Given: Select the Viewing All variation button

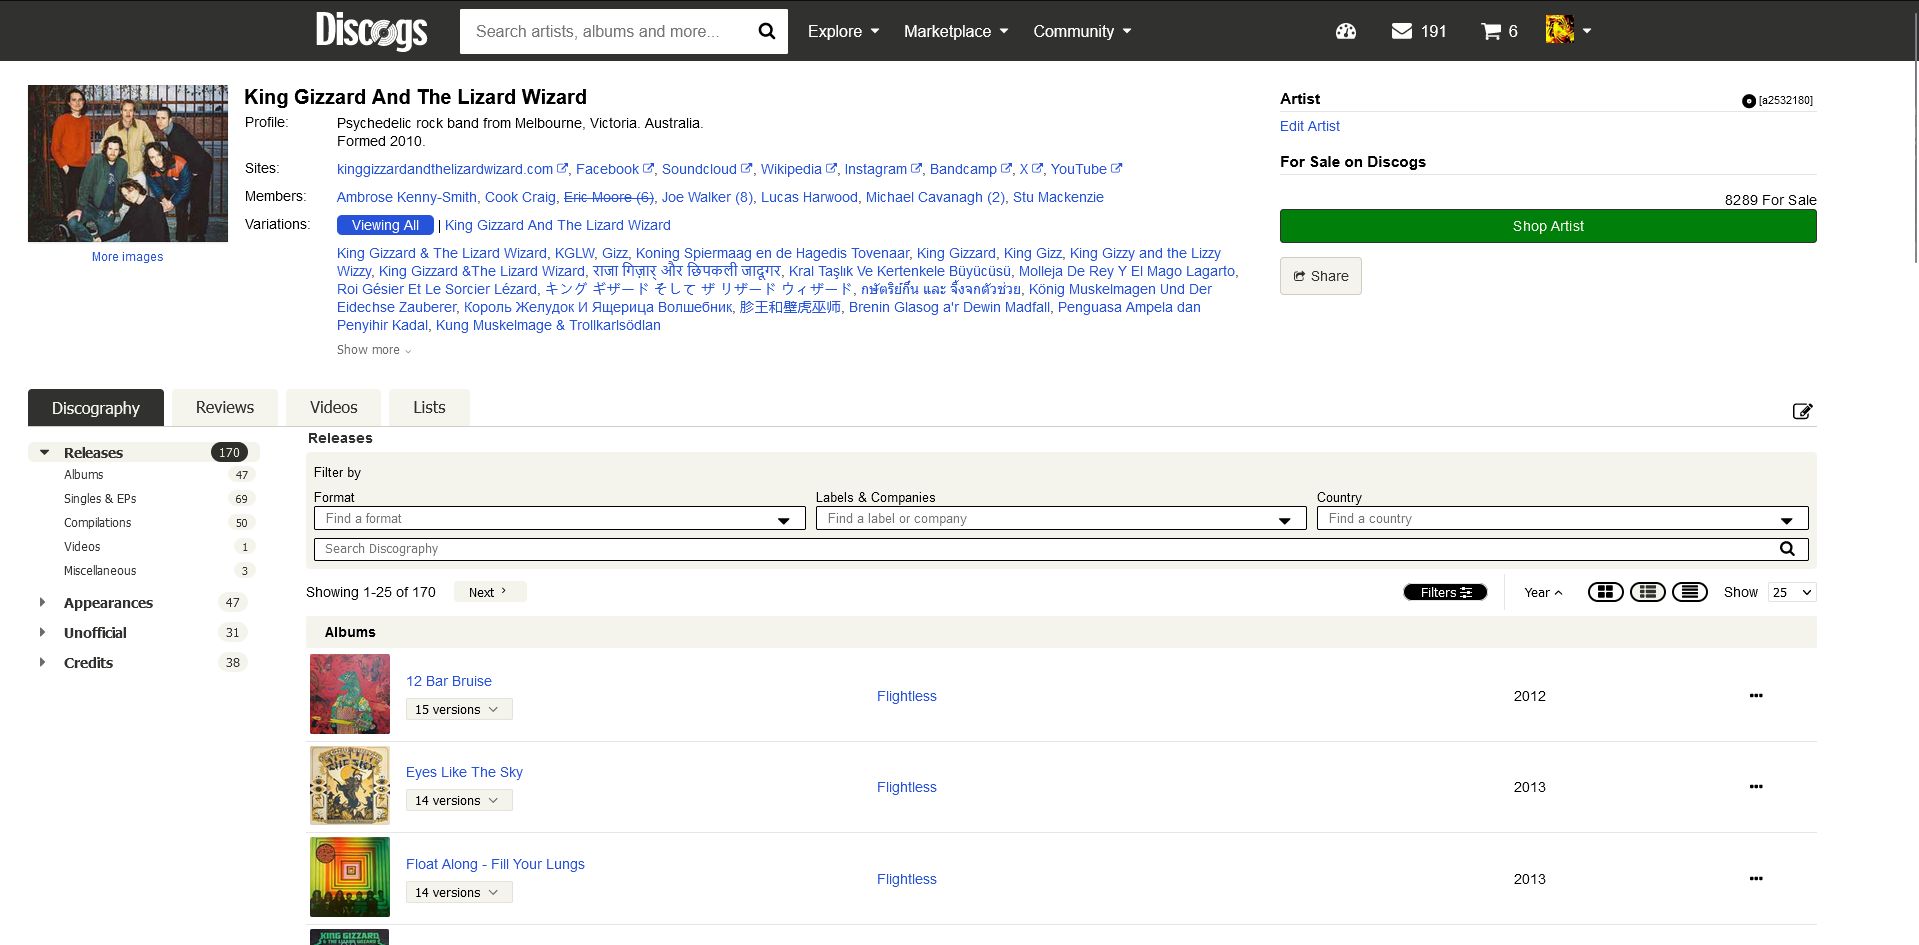Looking at the screenshot, I should point(385,225).
